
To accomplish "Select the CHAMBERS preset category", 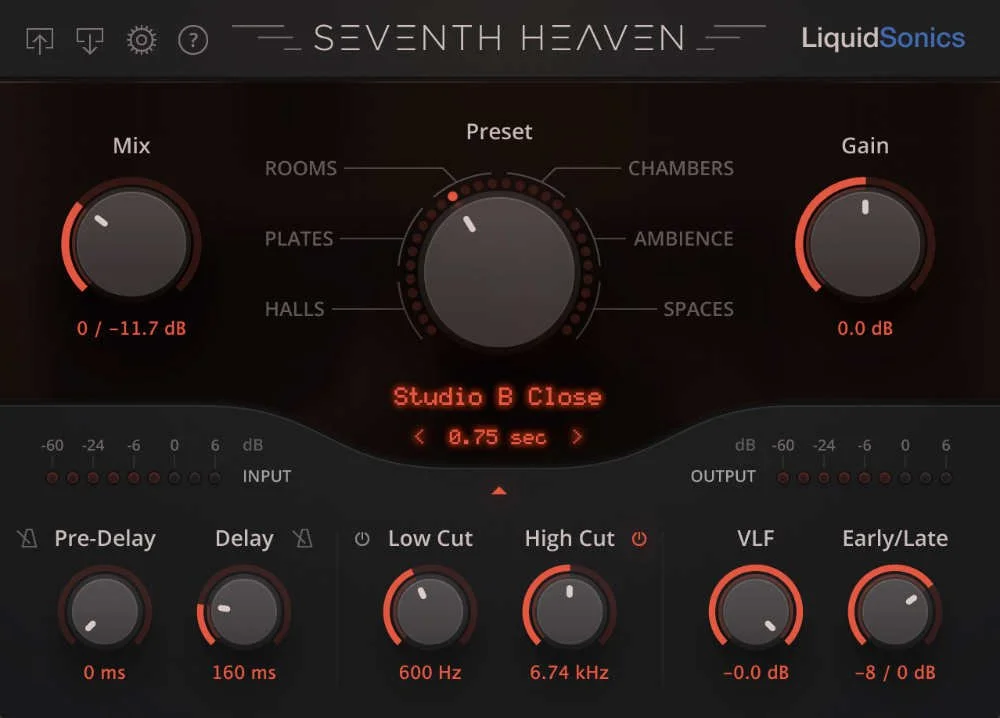I will (x=680, y=168).
